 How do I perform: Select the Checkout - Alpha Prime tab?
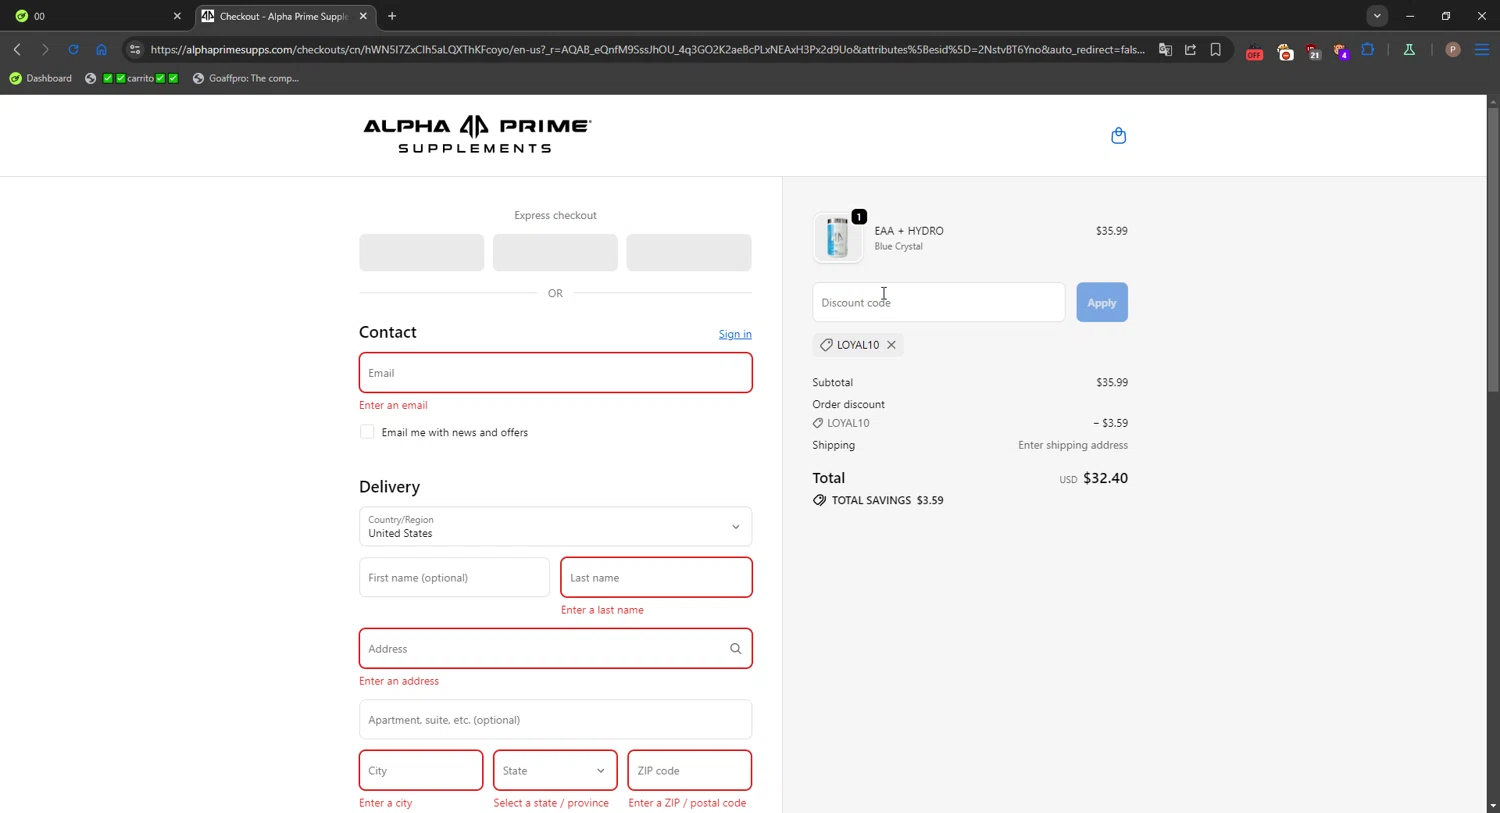click(283, 16)
